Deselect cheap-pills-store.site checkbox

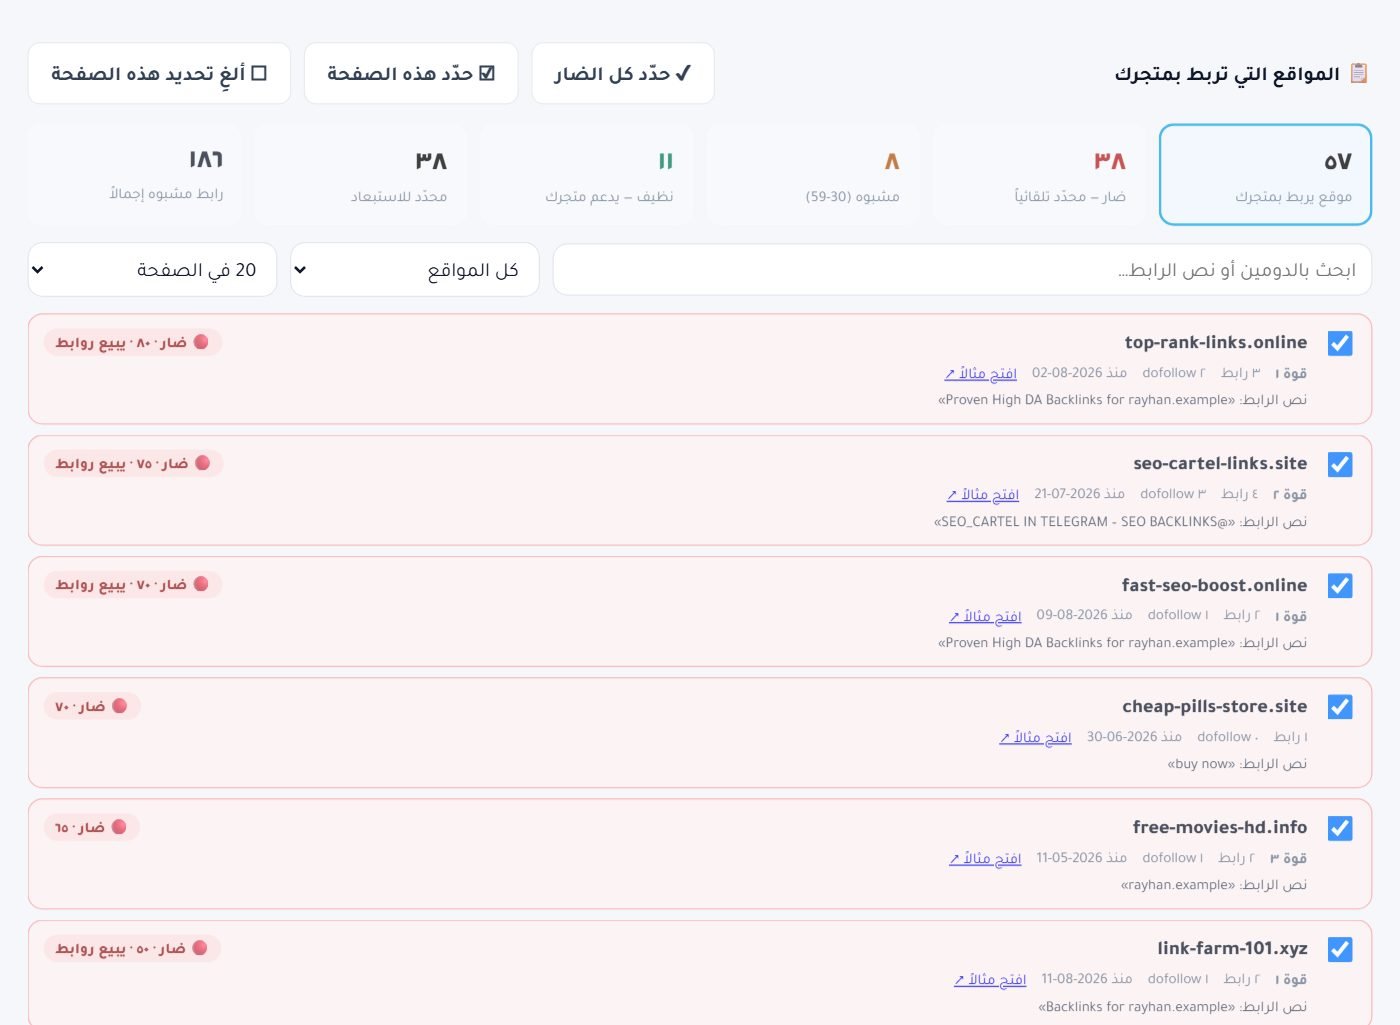click(x=1340, y=707)
